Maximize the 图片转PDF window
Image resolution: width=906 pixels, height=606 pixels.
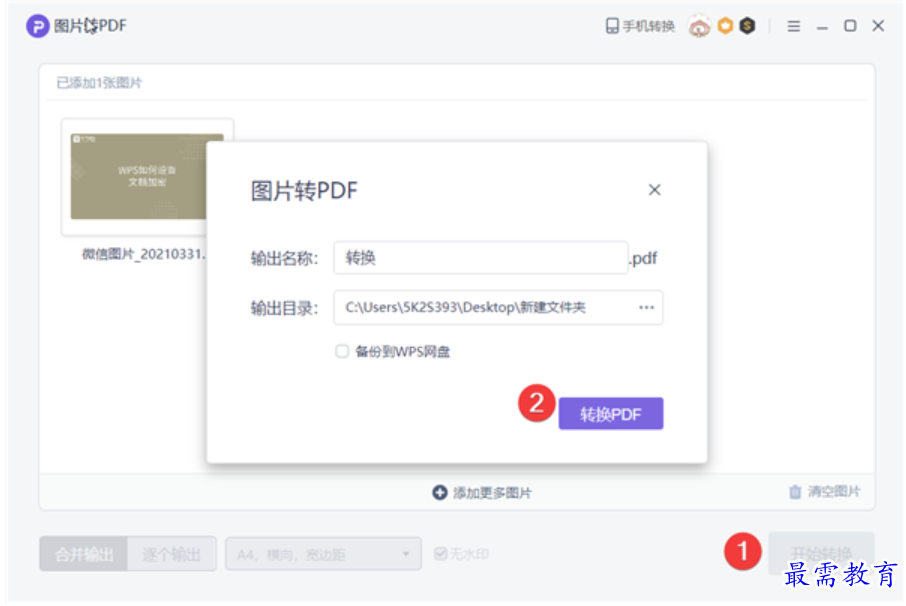click(850, 25)
